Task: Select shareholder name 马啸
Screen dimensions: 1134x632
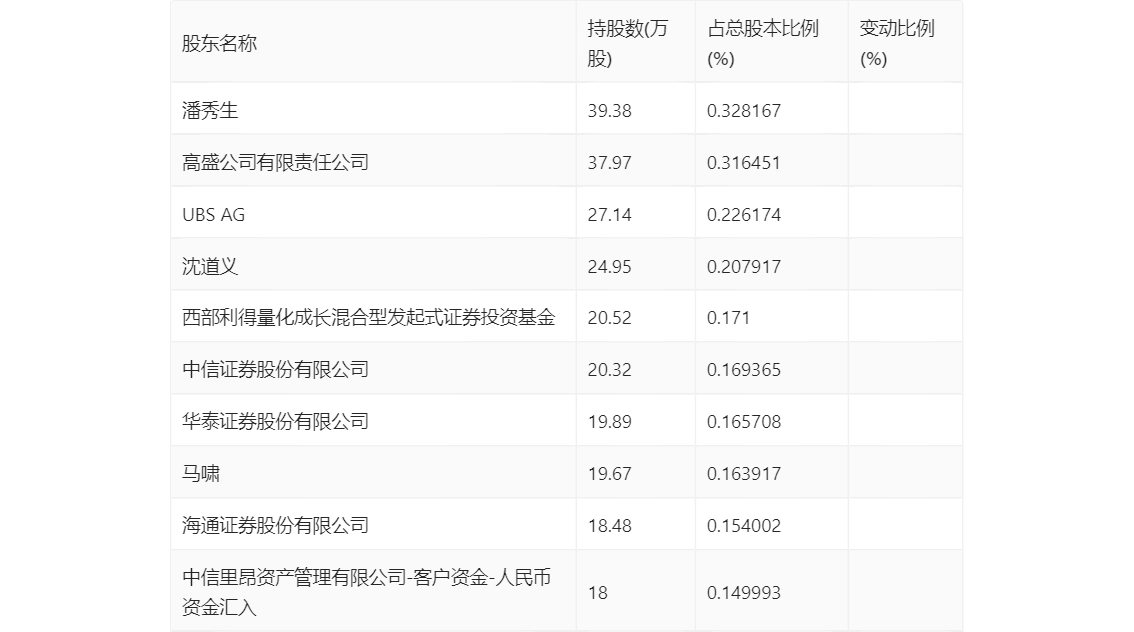Action: coord(200,474)
